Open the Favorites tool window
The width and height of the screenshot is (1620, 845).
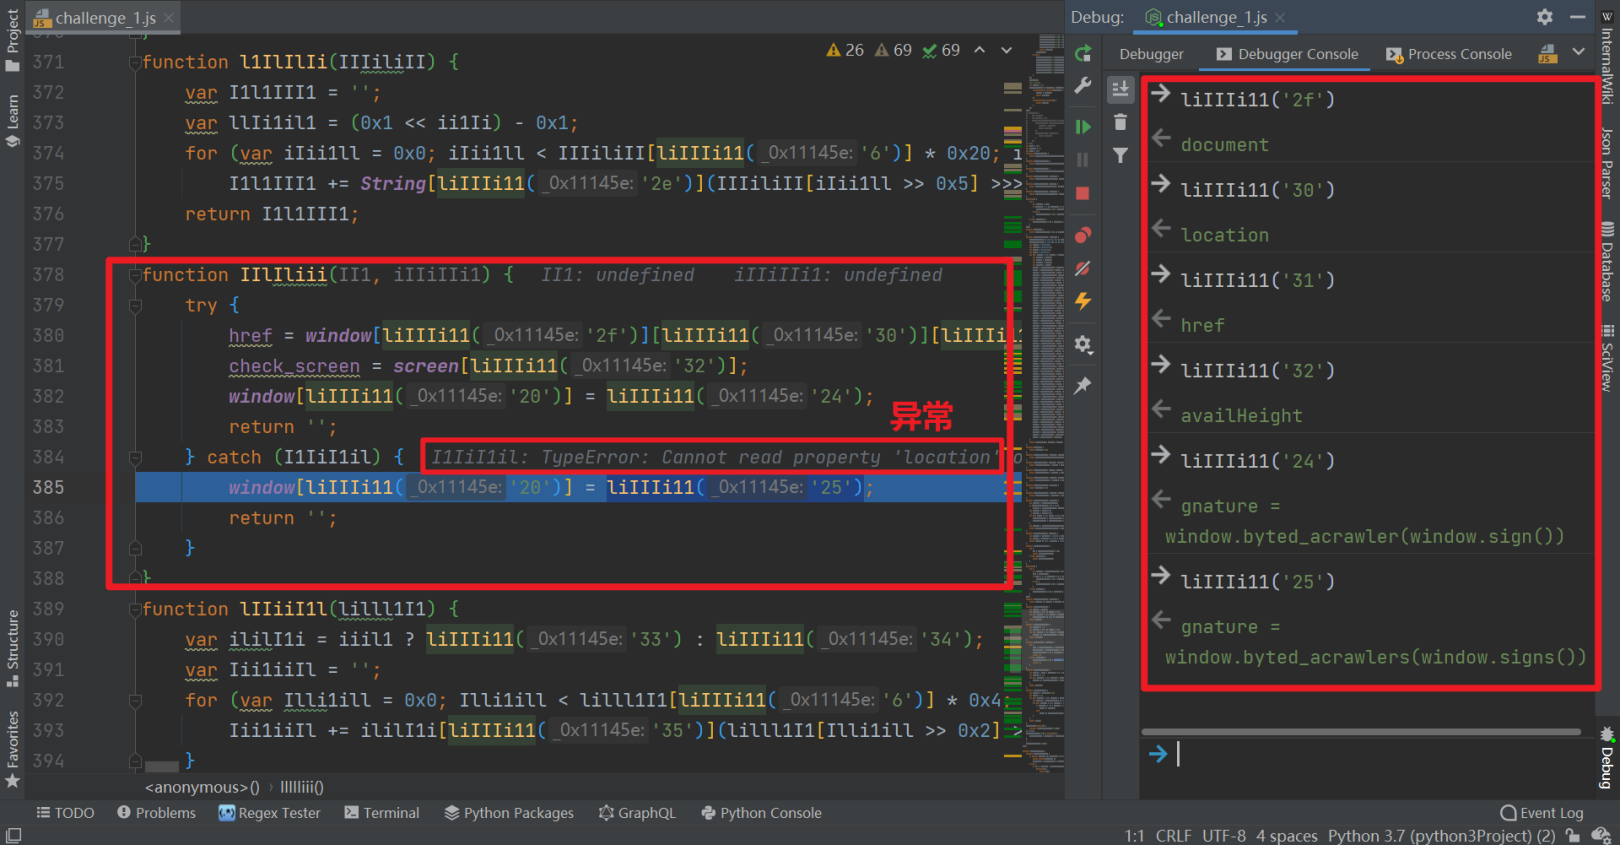point(12,749)
